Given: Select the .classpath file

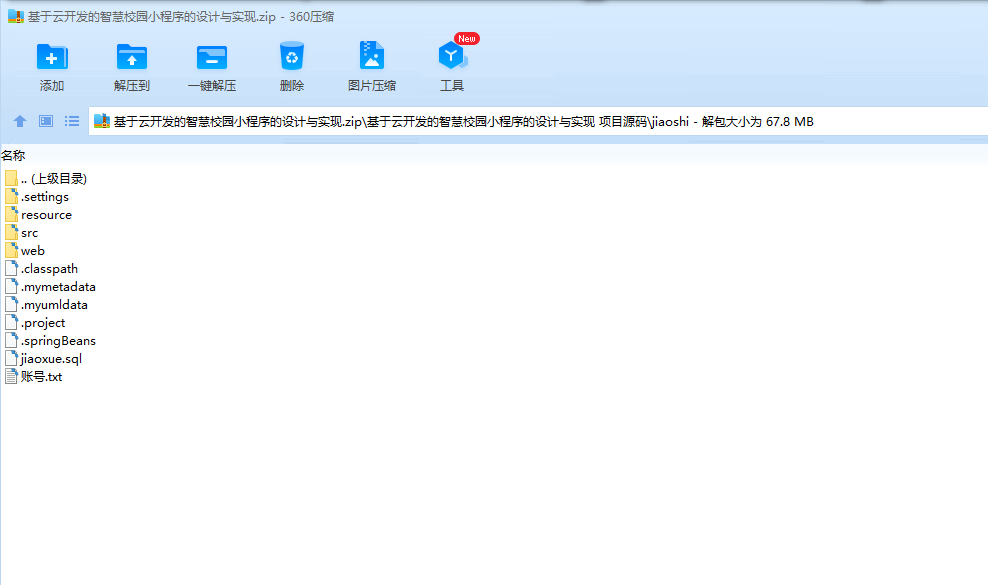Looking at the screenshot, I should [x=41, y=269].
